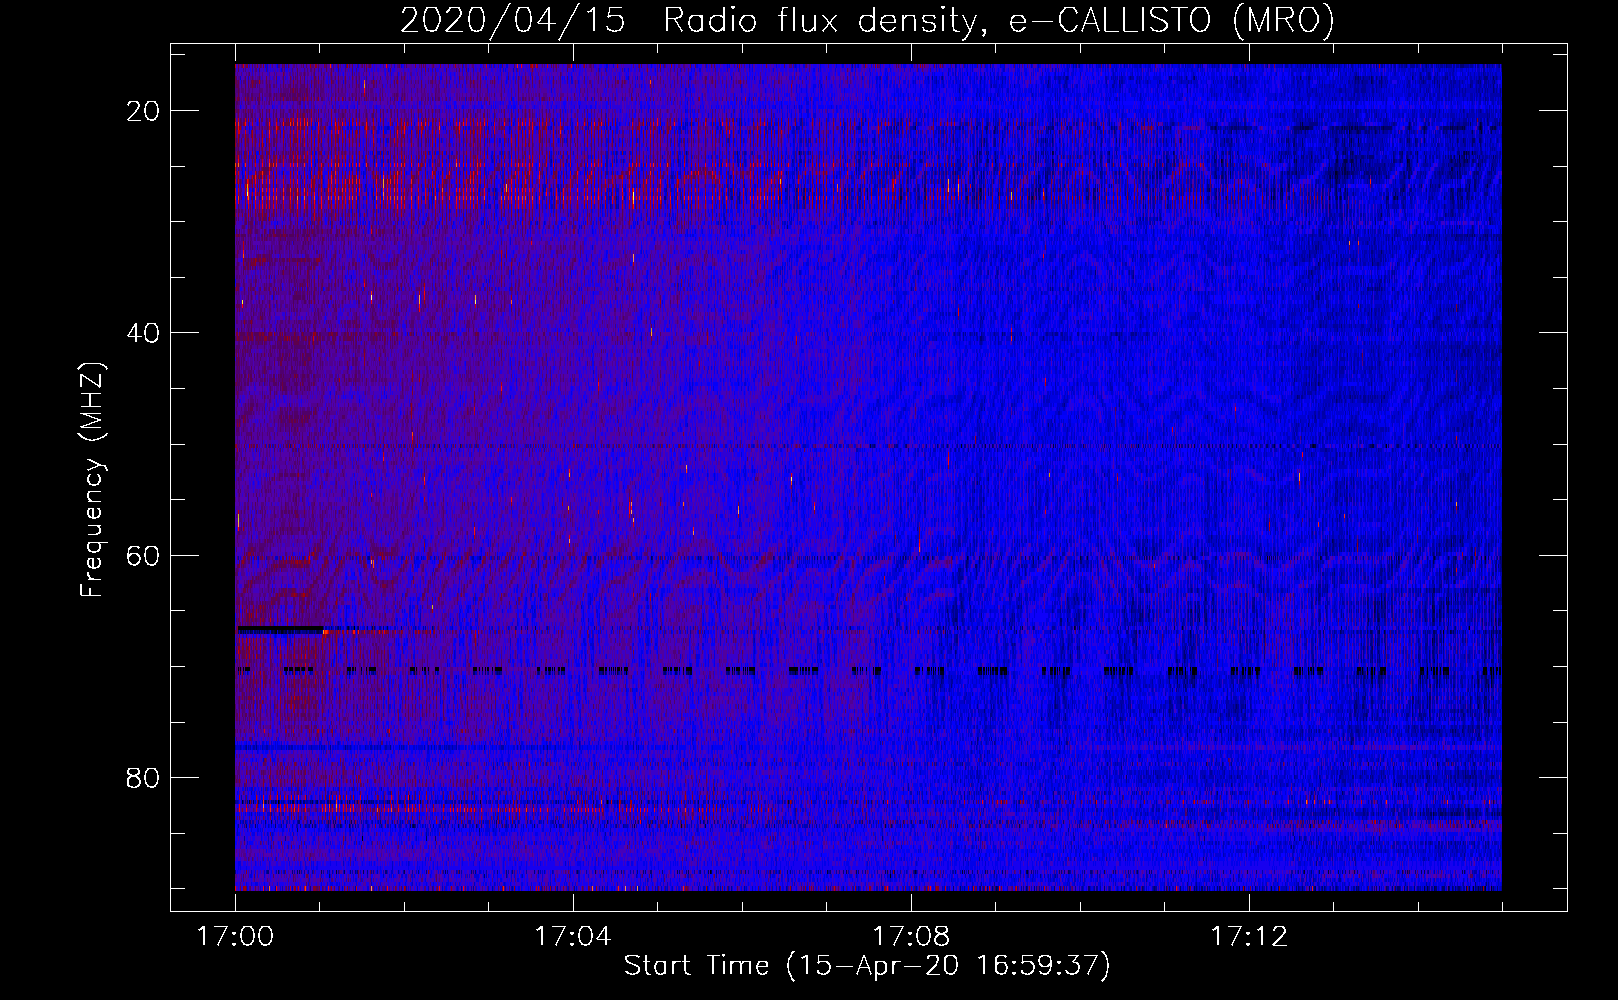Click the 'e-CALLISTO (MRO)' text in title
The image size is (1618, 1000).
pos(1171,21)
